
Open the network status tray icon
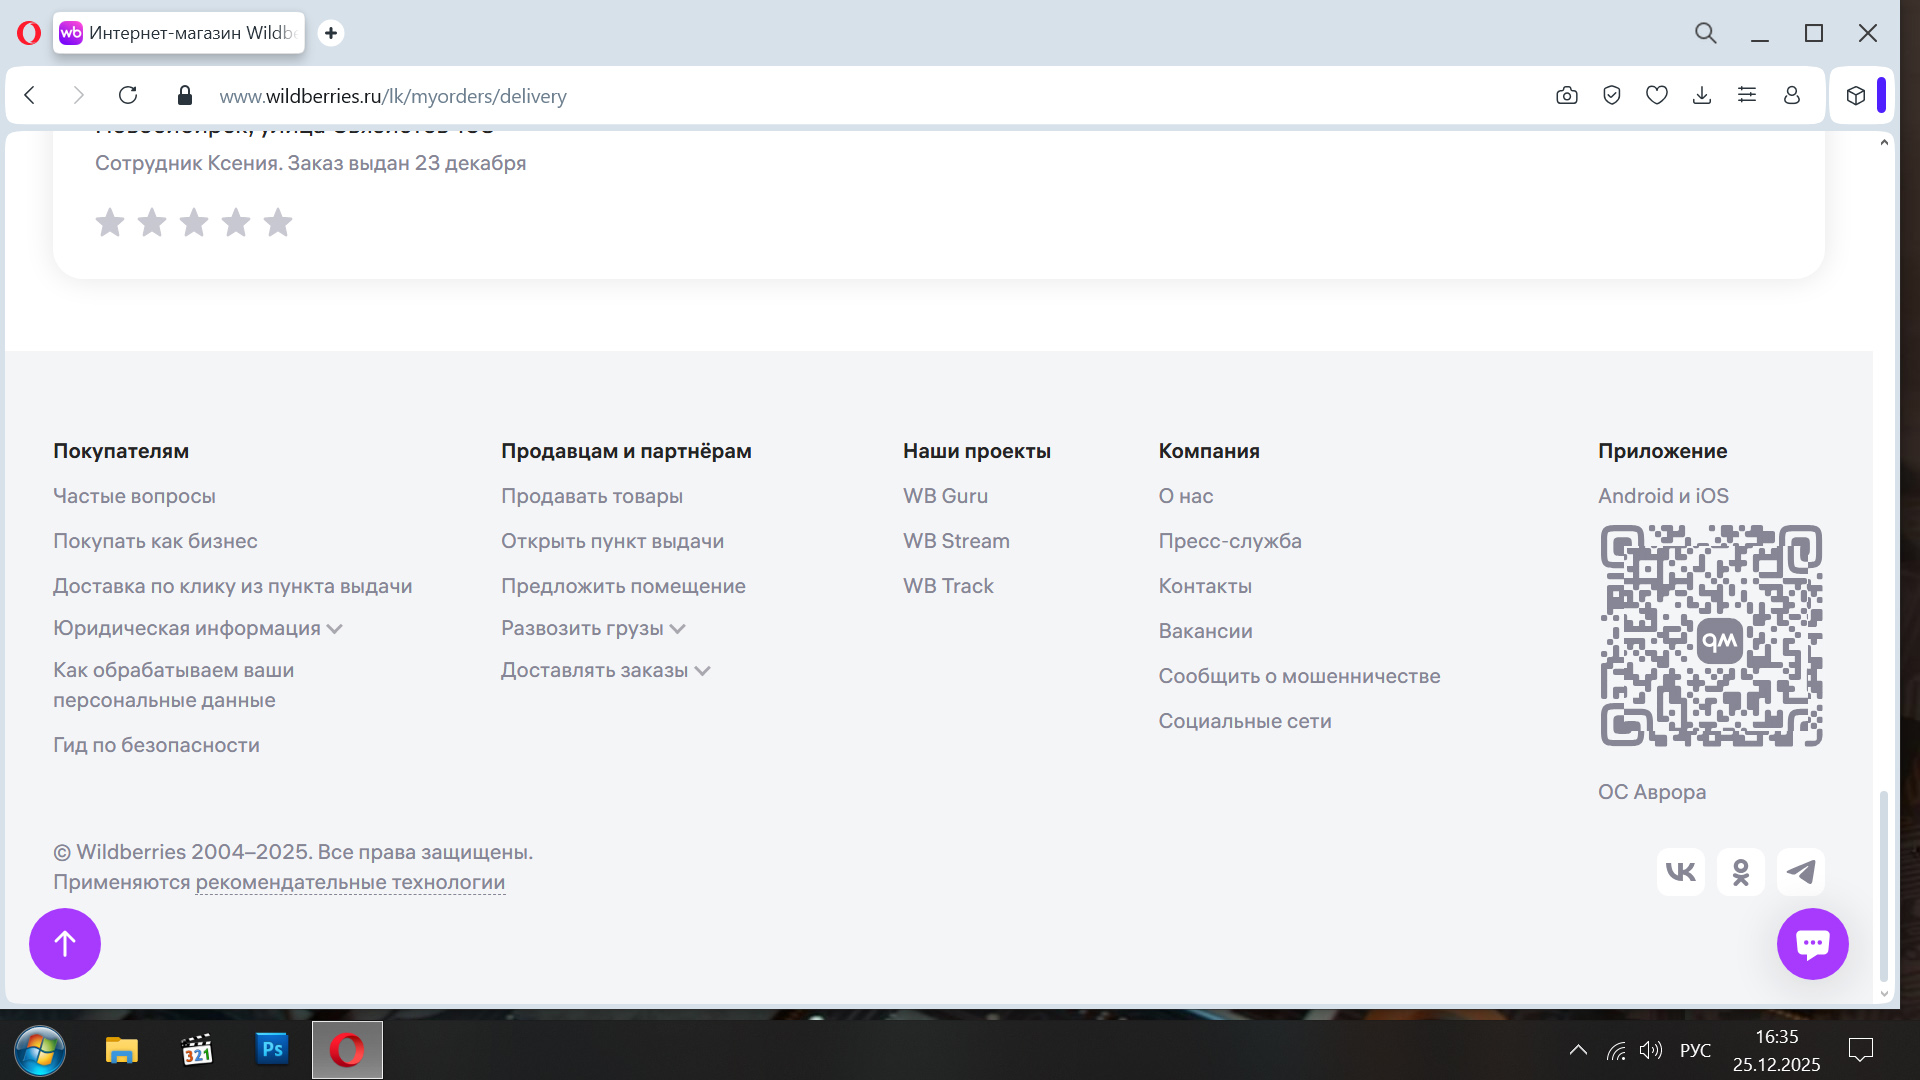(1616, 1050)
